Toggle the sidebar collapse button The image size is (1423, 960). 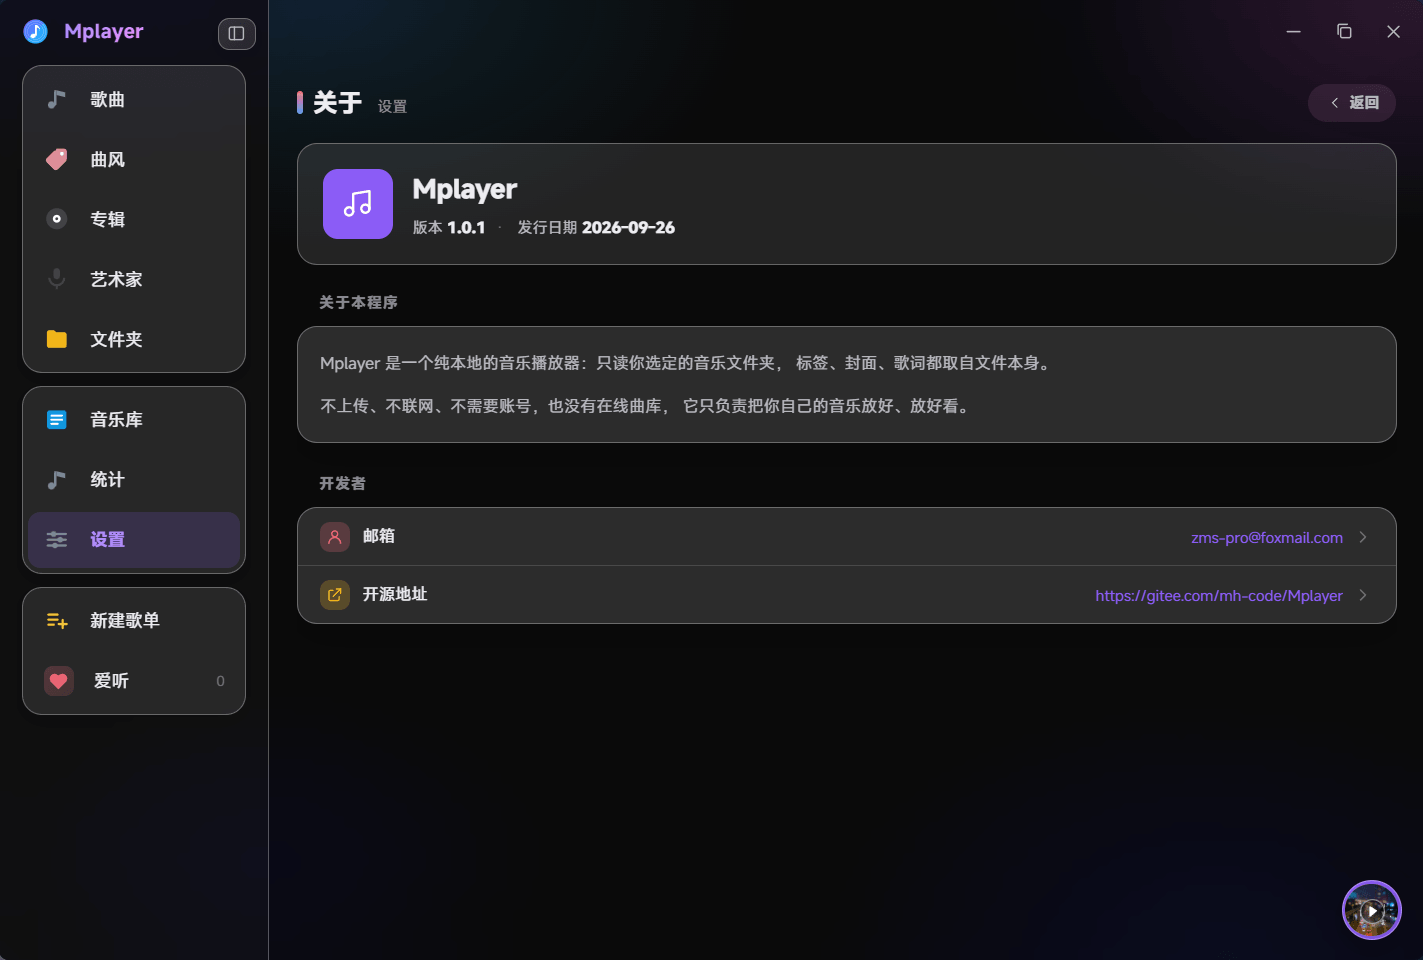[237, 33]
